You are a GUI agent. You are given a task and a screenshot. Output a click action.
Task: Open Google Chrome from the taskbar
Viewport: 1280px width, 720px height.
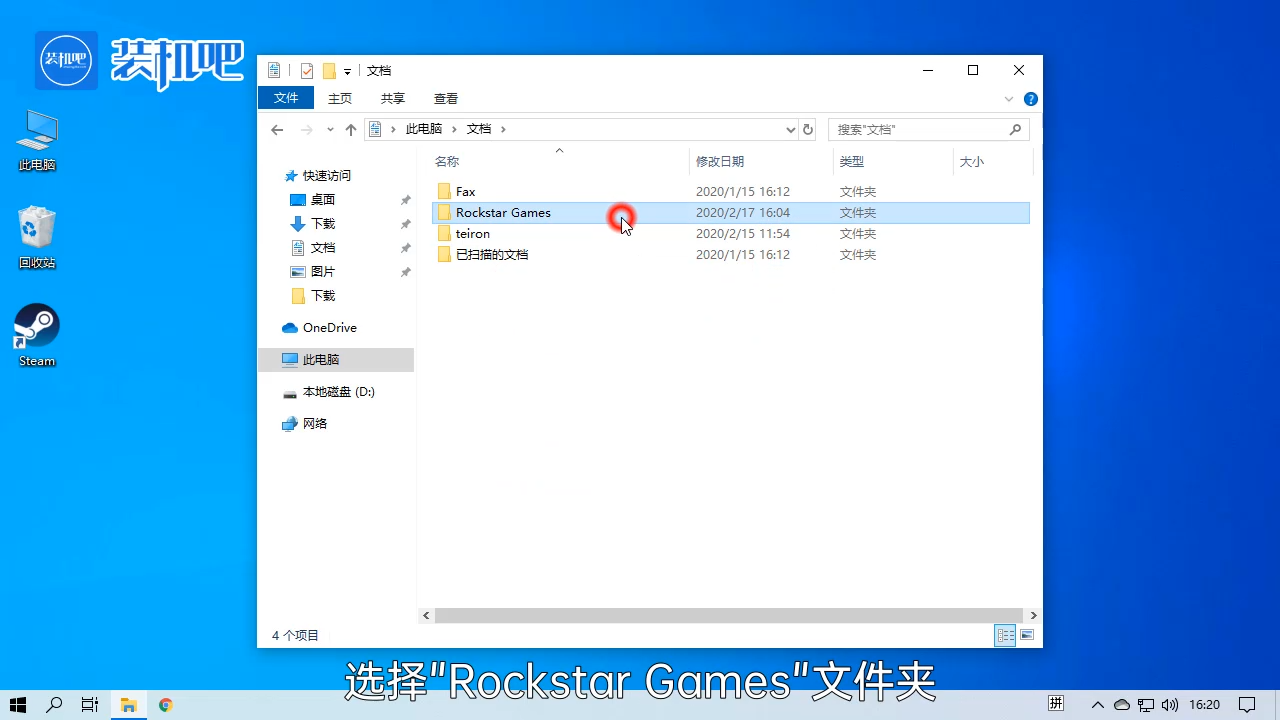[165, 704]
